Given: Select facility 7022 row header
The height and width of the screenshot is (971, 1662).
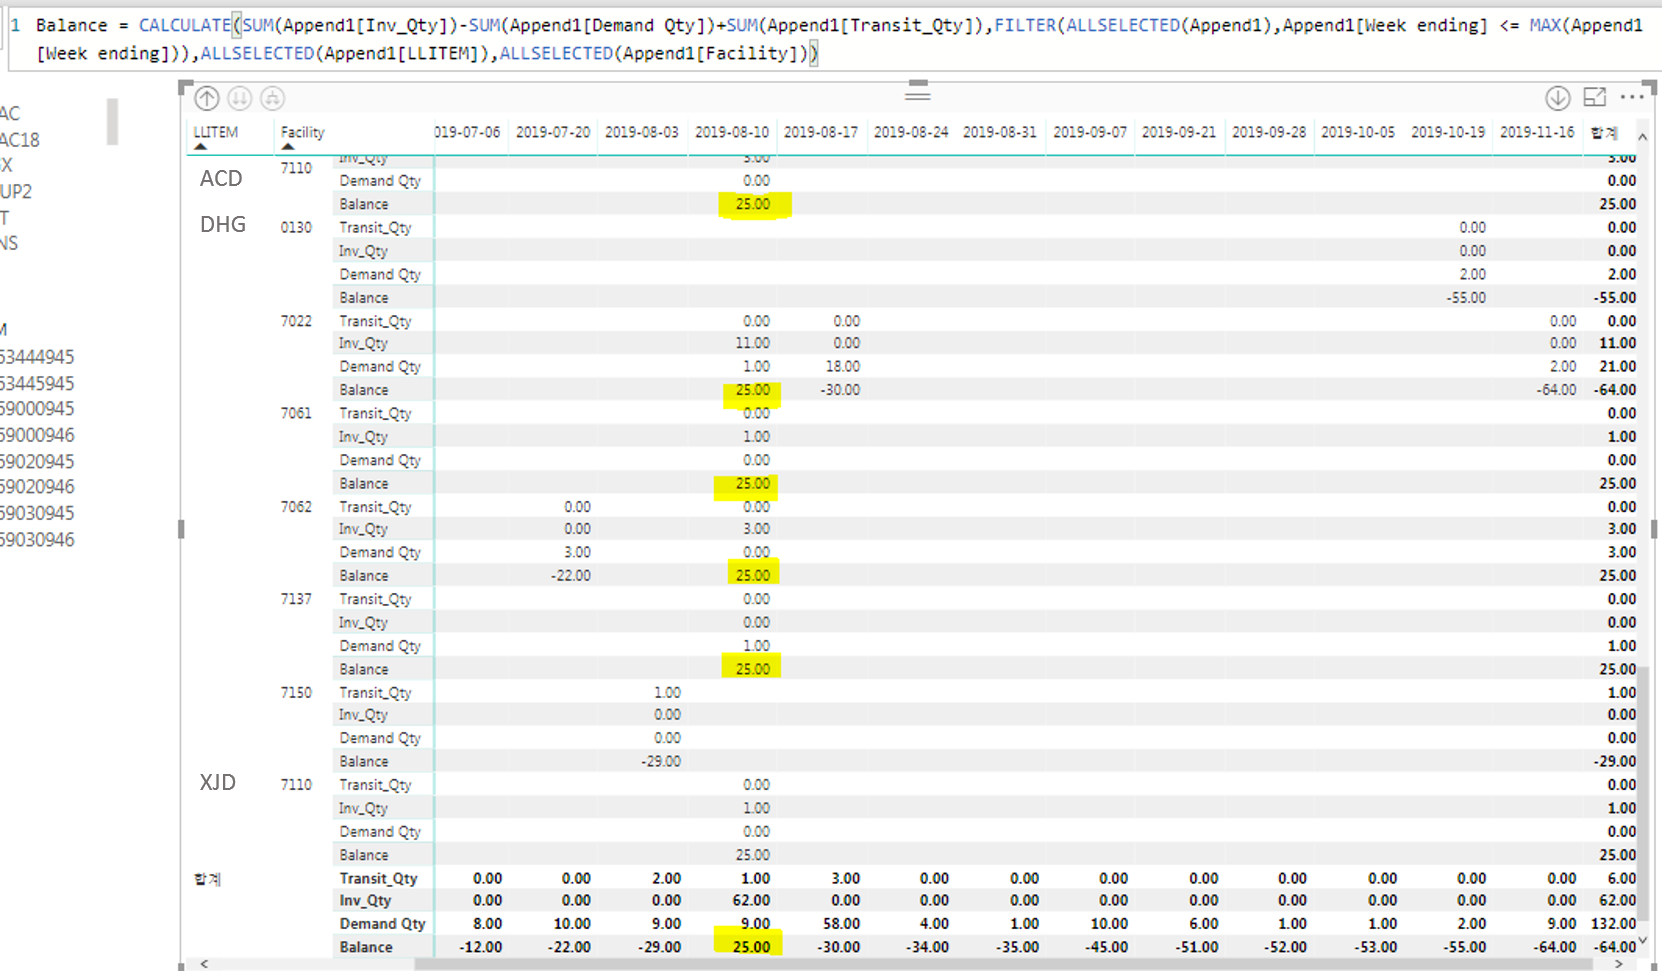Looking at the screenshot, I should (296, 321).
